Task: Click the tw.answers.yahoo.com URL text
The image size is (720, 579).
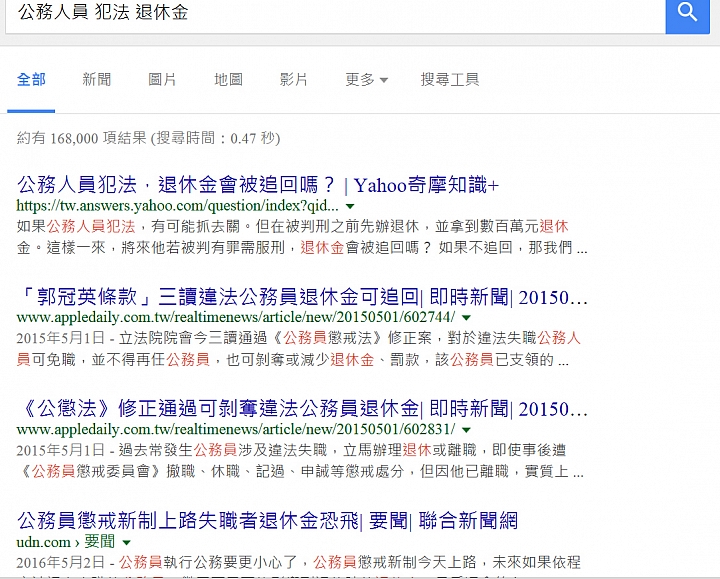Action: 177,206
